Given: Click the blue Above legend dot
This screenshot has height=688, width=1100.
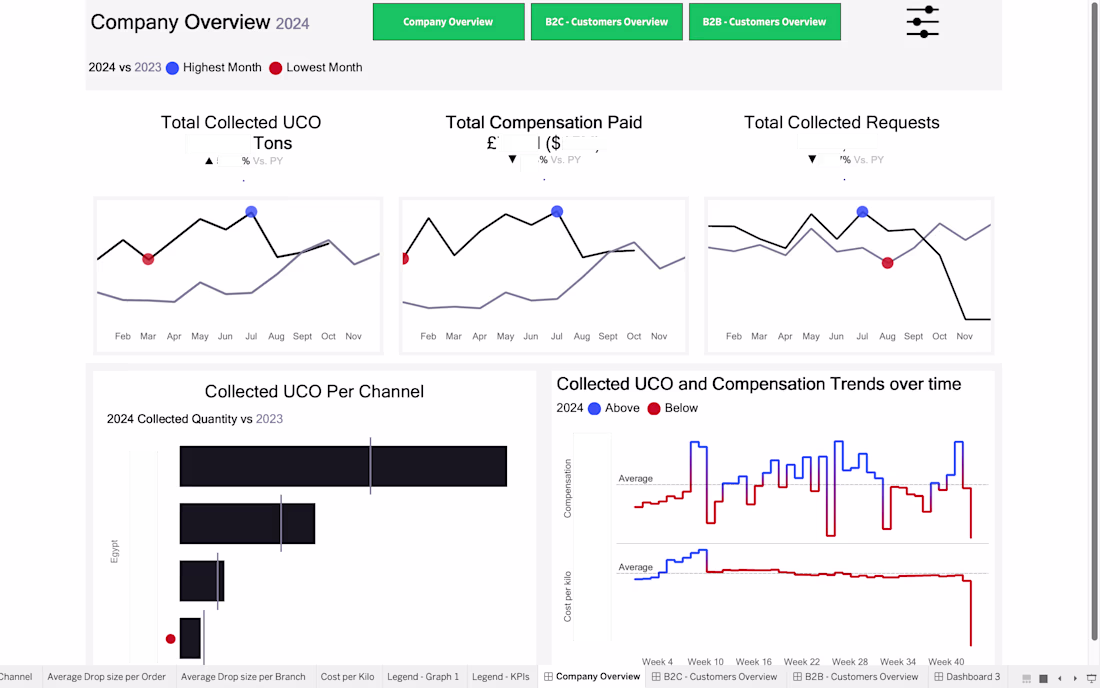Looking at the screenshot, I should pyautogui.click(x=594, y=408).
